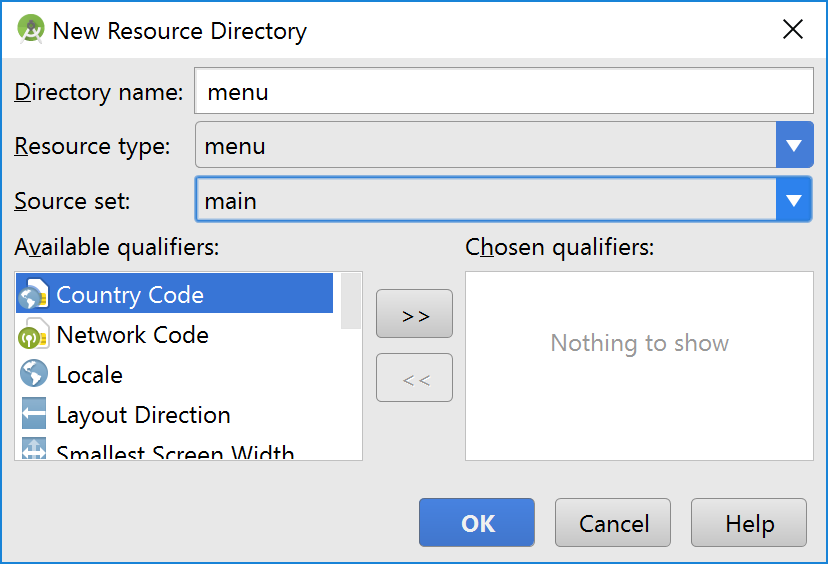
Task: Remove qualifier with the << button
Action: [414, 378]
